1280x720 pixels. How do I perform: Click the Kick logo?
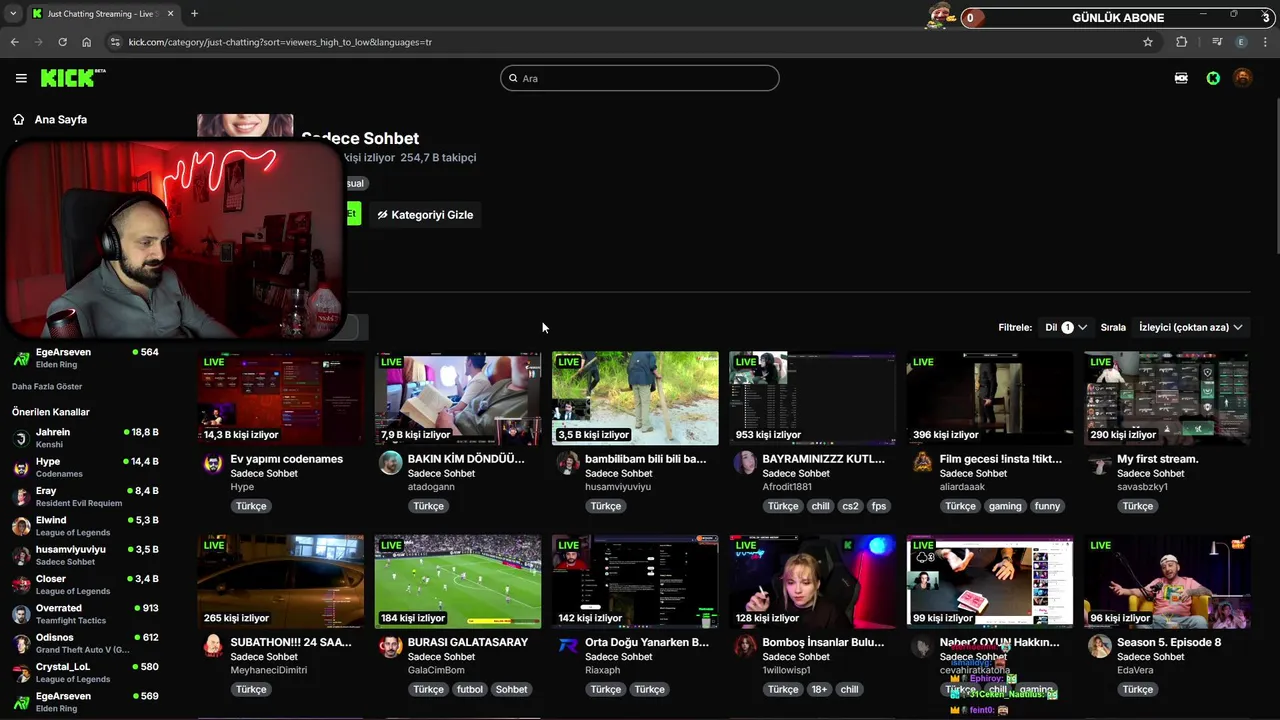tap(73, 78)
